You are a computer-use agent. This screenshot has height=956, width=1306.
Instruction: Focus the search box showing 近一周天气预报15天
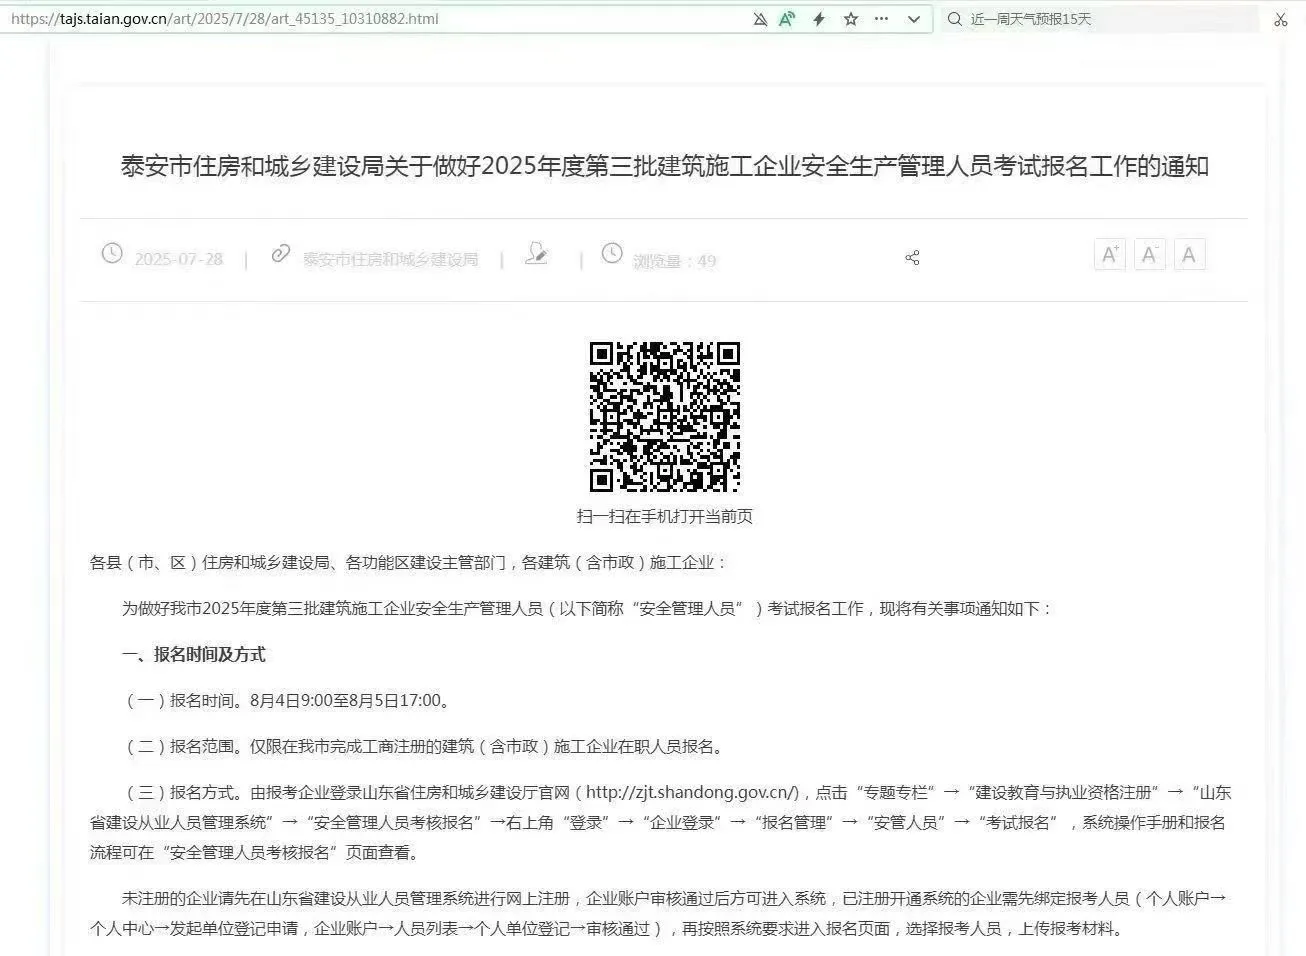[1099, 19]
